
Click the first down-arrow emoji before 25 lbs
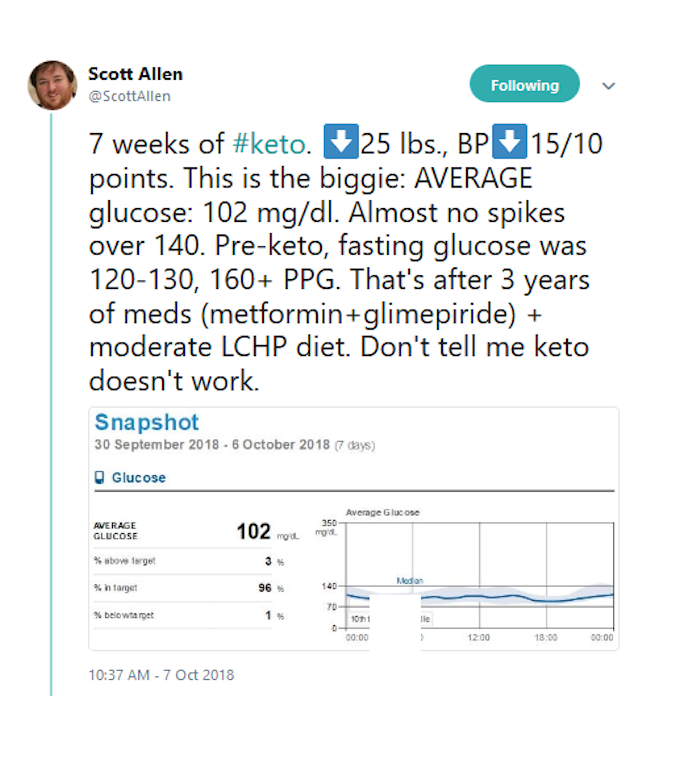(341, 142)
